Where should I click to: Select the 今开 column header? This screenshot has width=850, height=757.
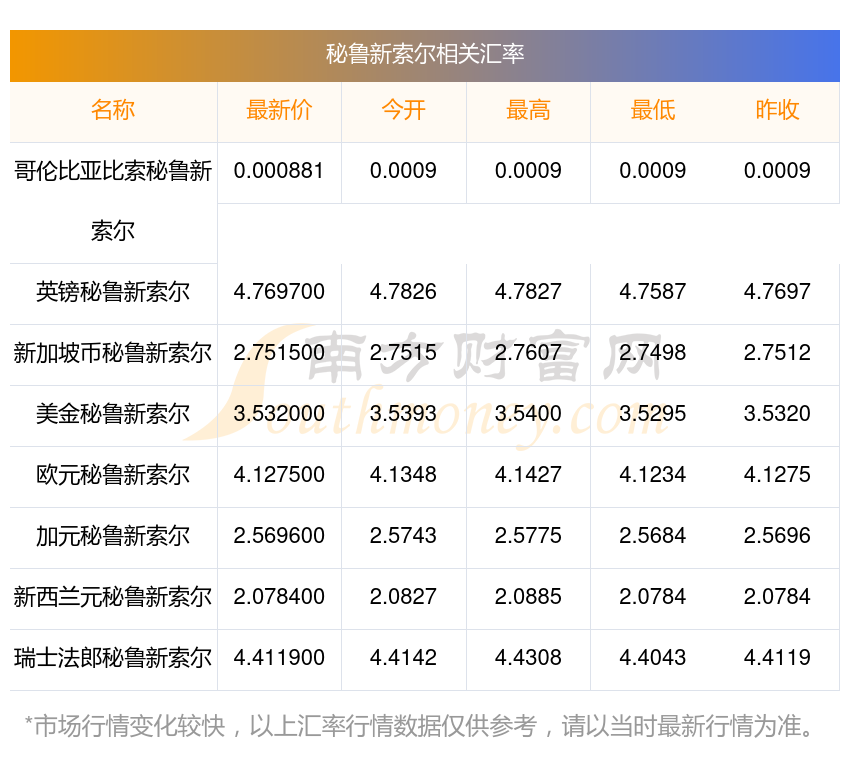tap(403, 110)
